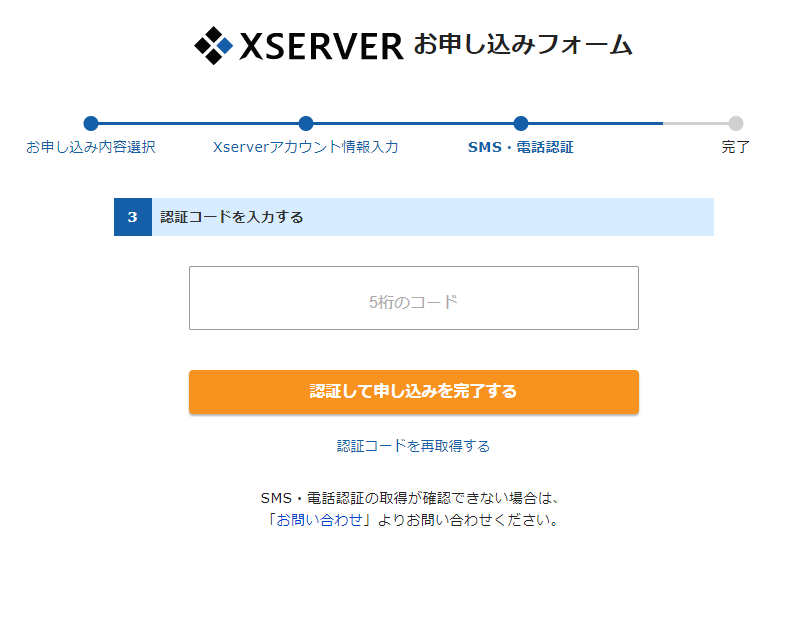This screenshot has width=803, height=630.
Task: Click the 認証して申し込みを完了する button
Action: coord(414,392)
